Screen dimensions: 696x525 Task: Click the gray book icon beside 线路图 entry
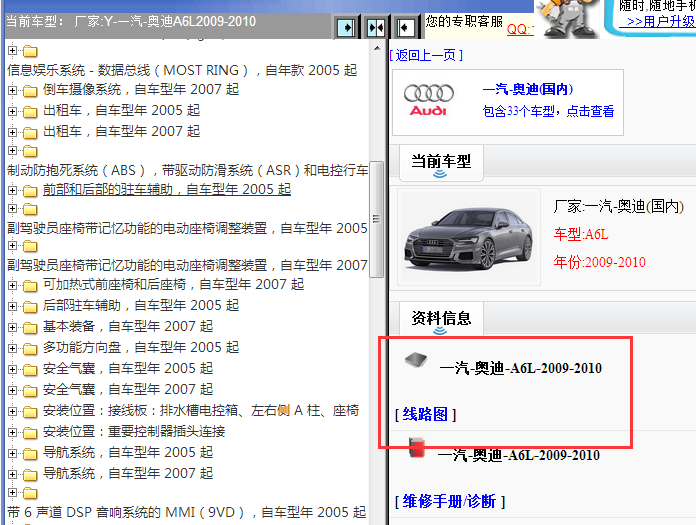[x=416, y=359]
